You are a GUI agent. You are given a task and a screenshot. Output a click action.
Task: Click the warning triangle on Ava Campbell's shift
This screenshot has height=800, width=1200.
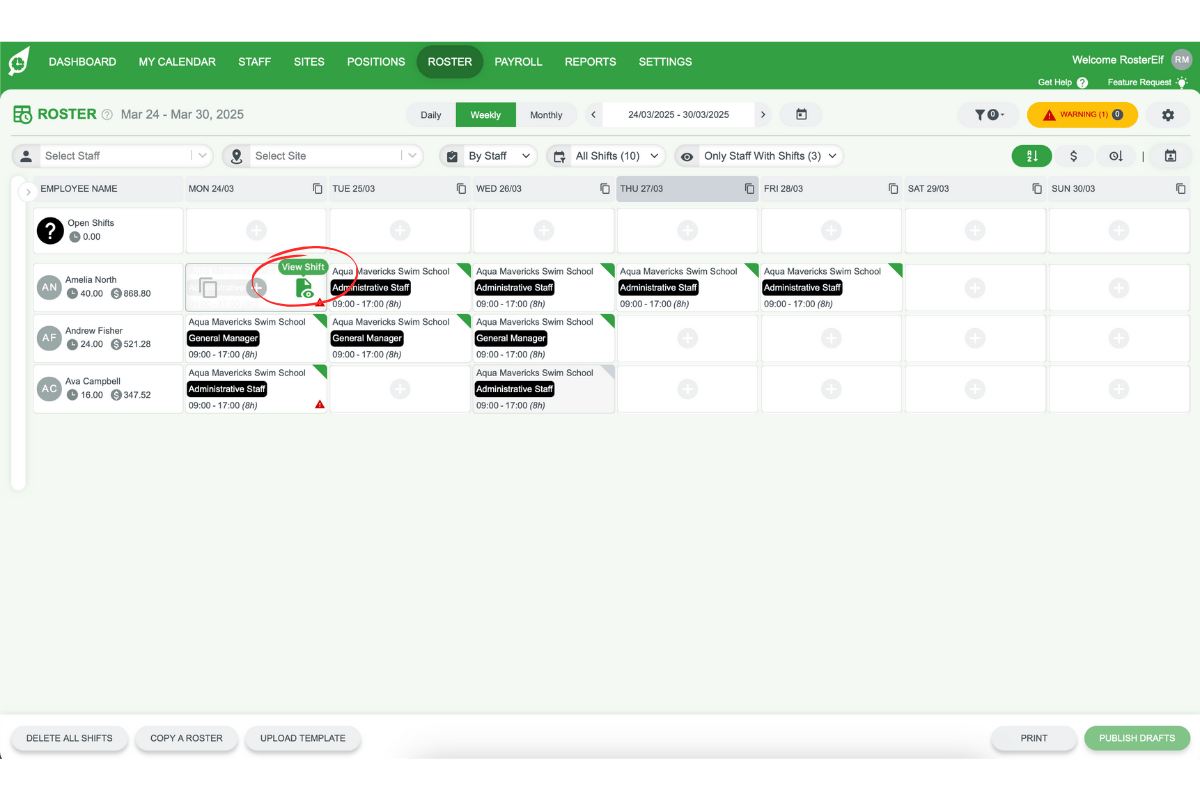[x=319, y=404]
